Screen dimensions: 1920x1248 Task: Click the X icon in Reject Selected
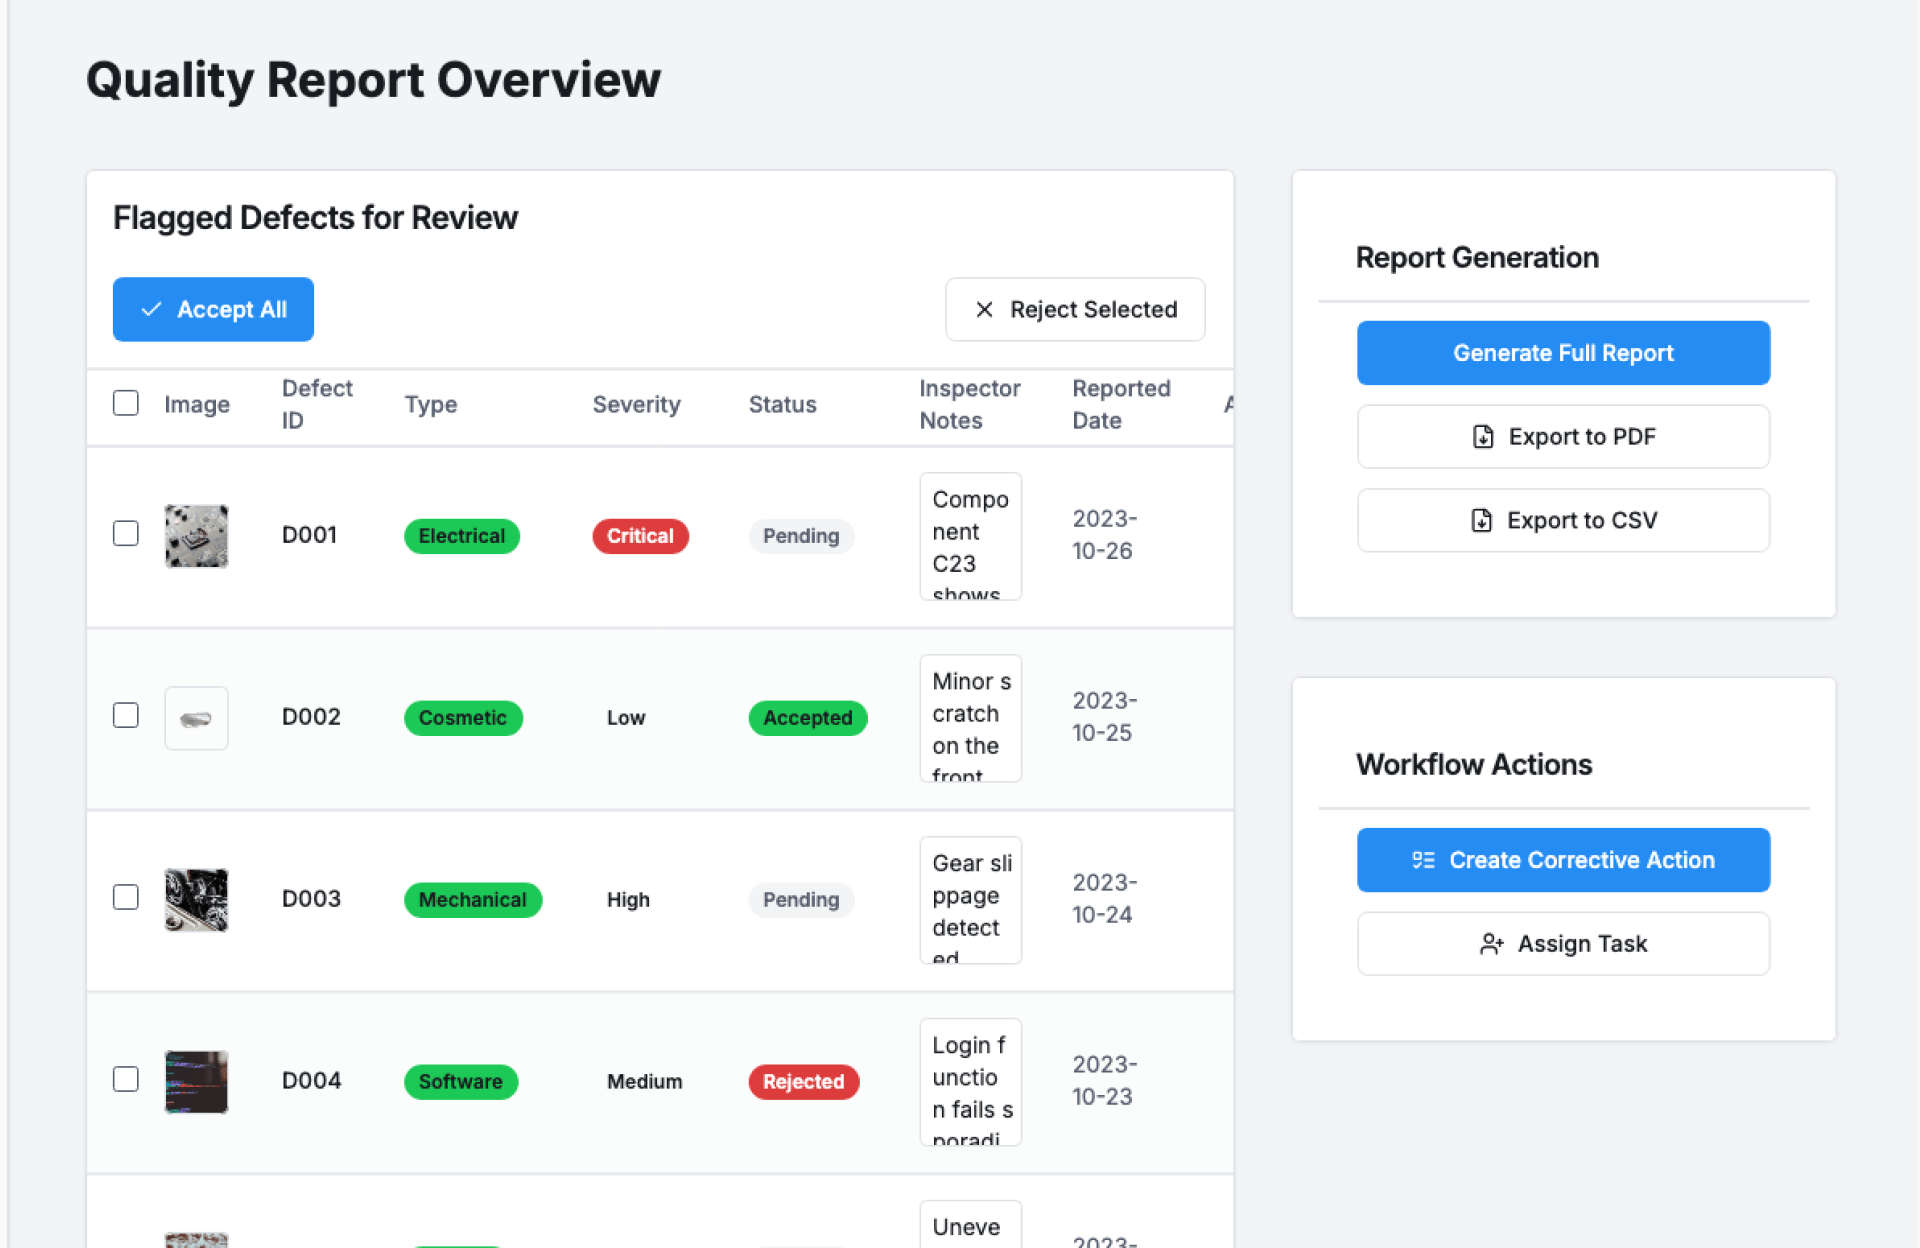click(x=984, y=309)
